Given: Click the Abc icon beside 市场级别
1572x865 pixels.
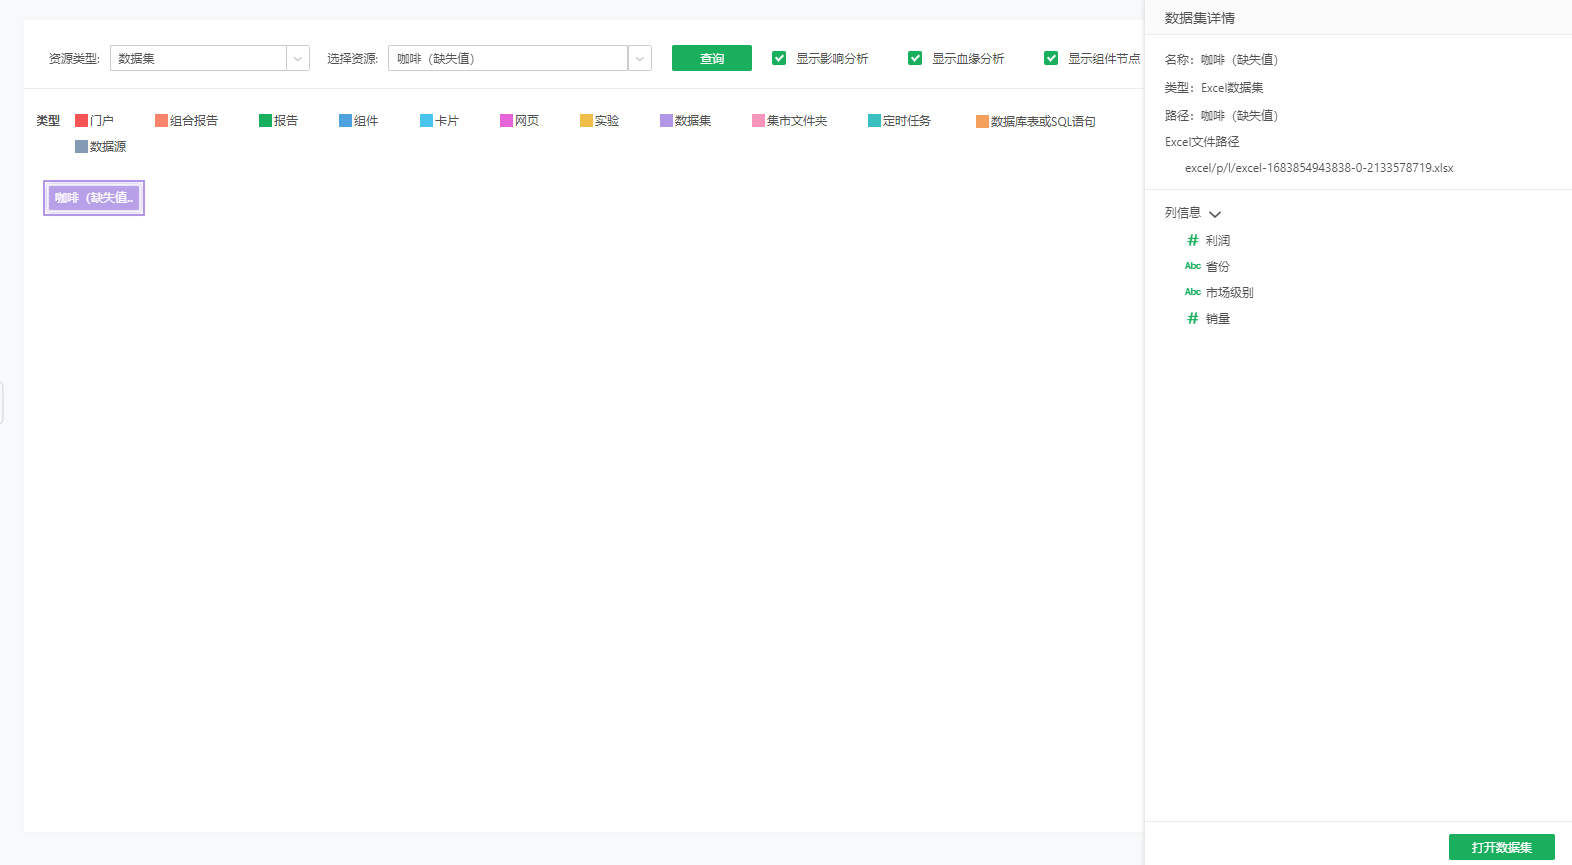Looking at the screenshot, I should (x=1192, y=292).
